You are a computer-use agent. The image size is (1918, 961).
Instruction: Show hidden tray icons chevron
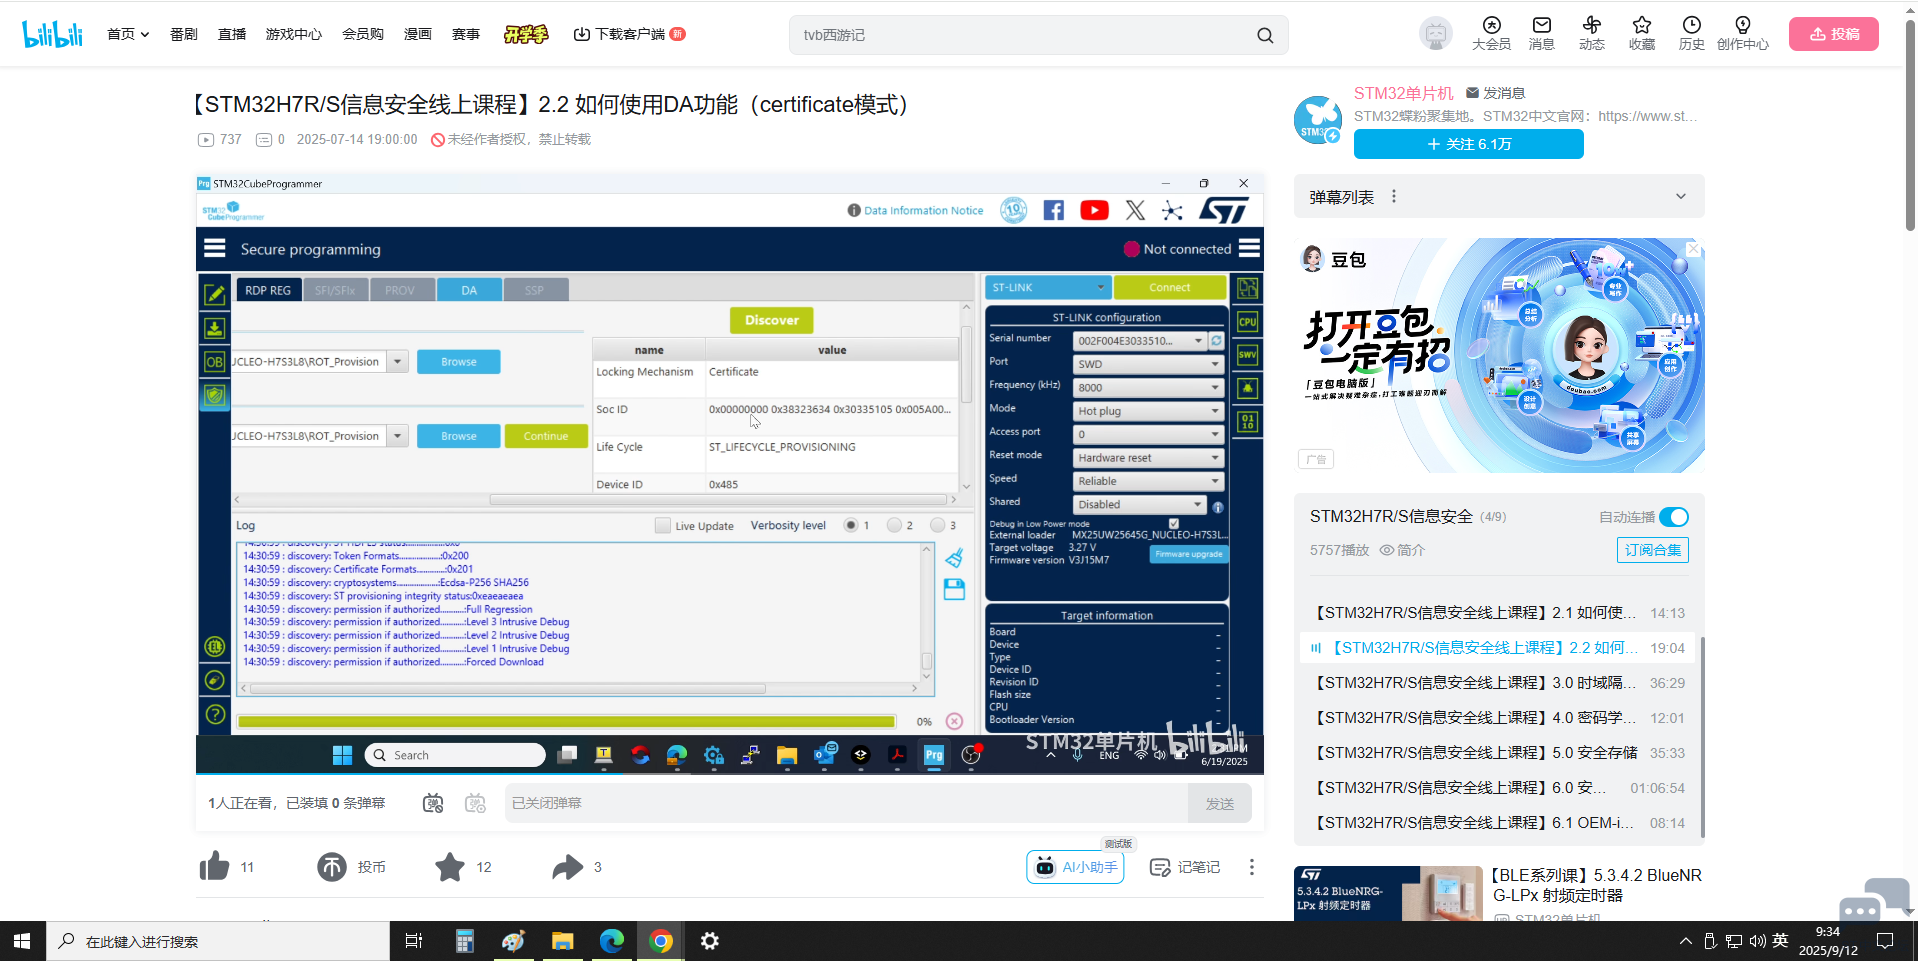[1685, 941]
